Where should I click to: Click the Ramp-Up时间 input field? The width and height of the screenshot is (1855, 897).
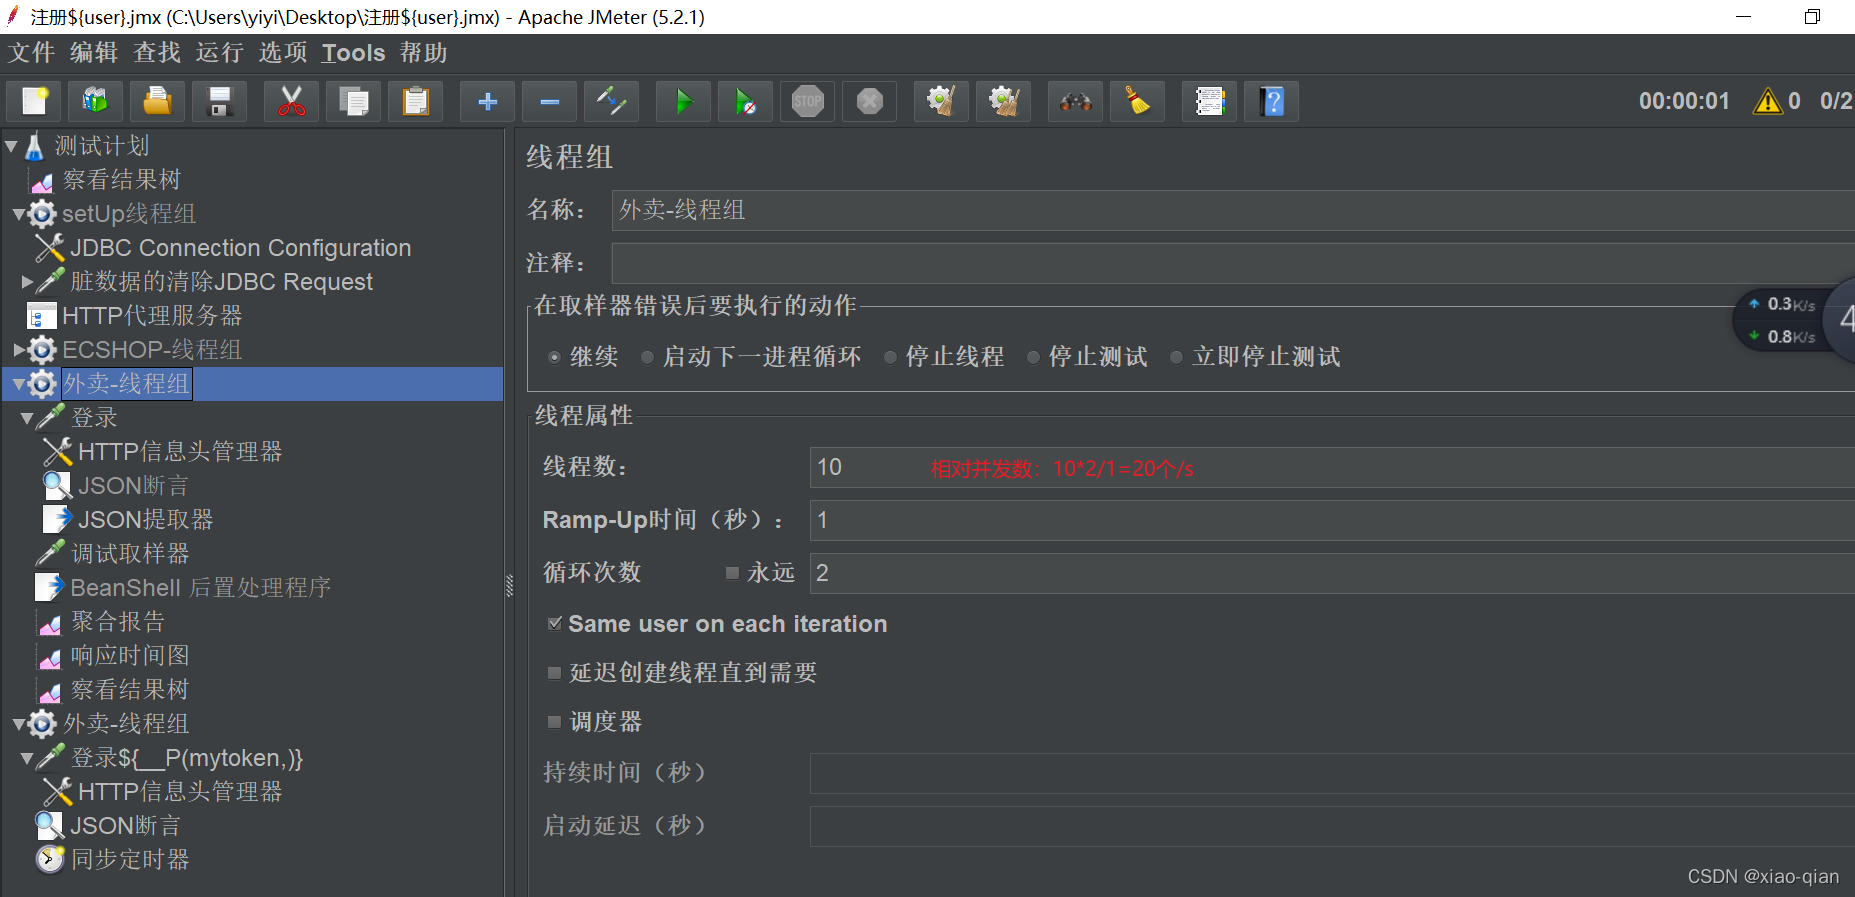click(x=1332, y=520)
